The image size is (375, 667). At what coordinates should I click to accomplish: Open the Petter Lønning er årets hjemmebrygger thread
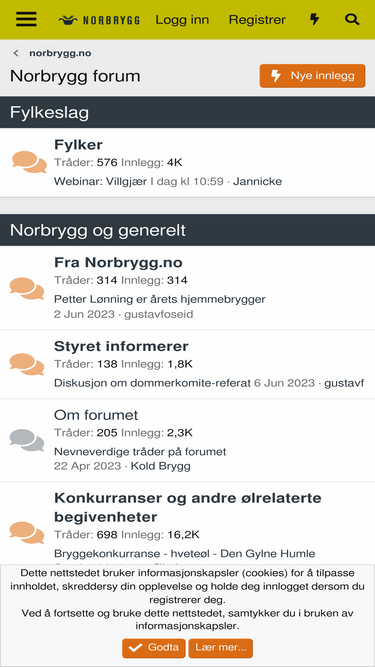click(159, 299)
